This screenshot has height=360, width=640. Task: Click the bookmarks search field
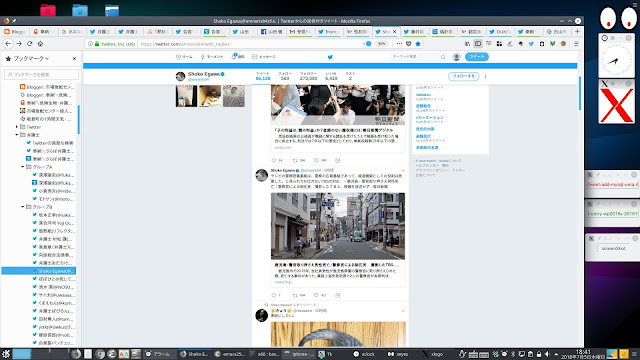click(x=41, y=74)
